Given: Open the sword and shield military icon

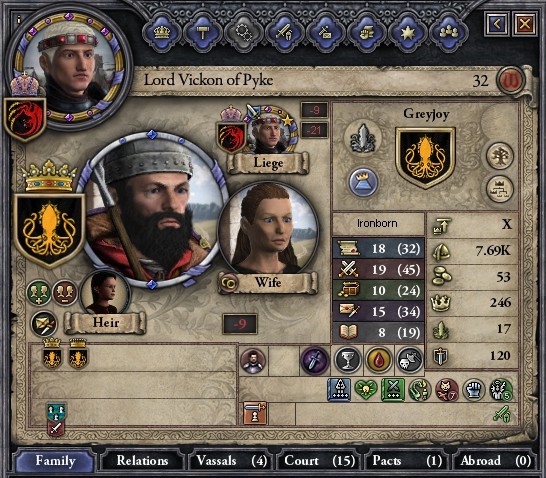Looking at the screenshot, I should (284, 33).
